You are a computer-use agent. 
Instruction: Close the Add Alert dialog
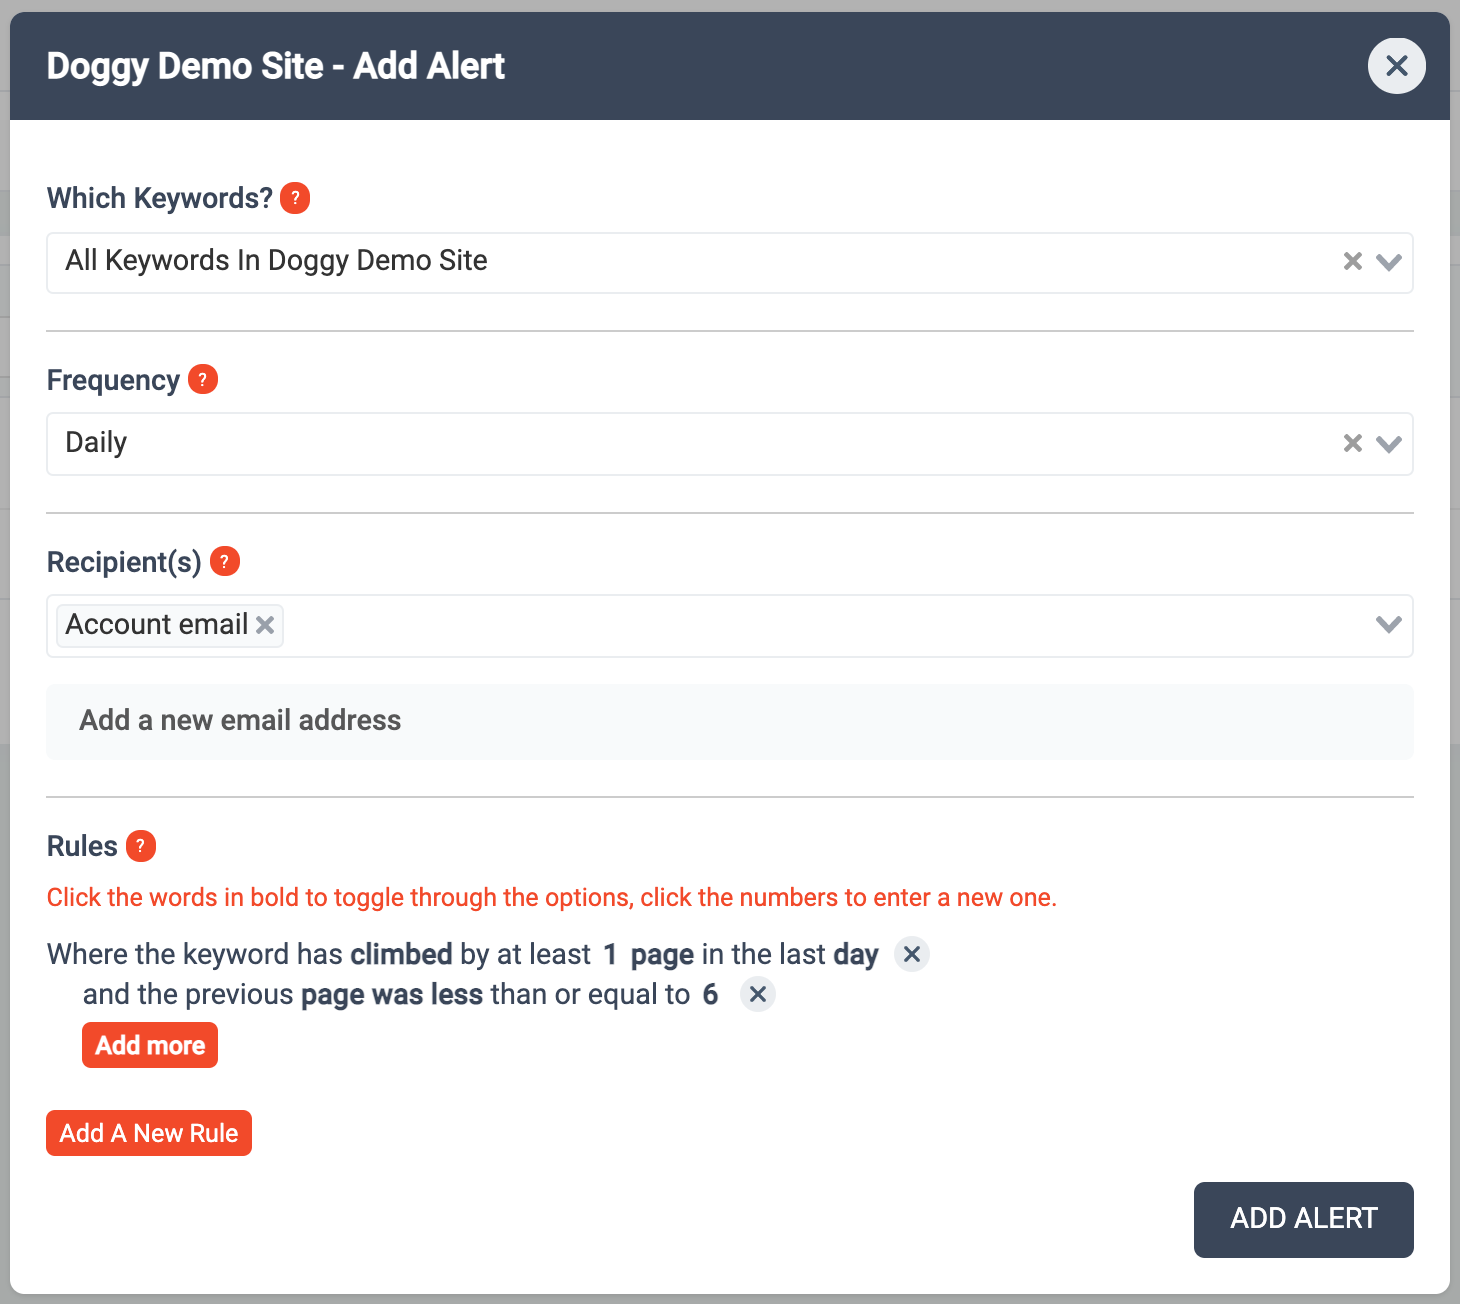click(x=1396, y=66)
